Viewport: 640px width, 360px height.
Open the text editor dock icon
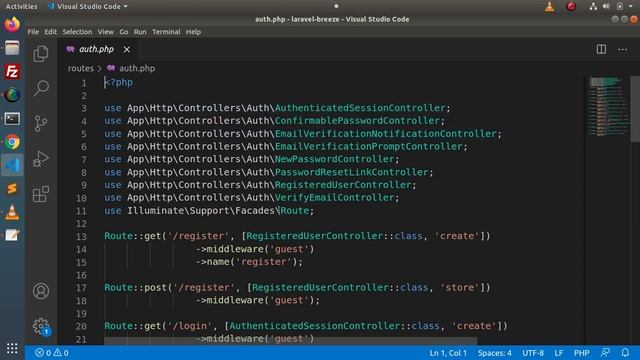[x=12, y=236]
